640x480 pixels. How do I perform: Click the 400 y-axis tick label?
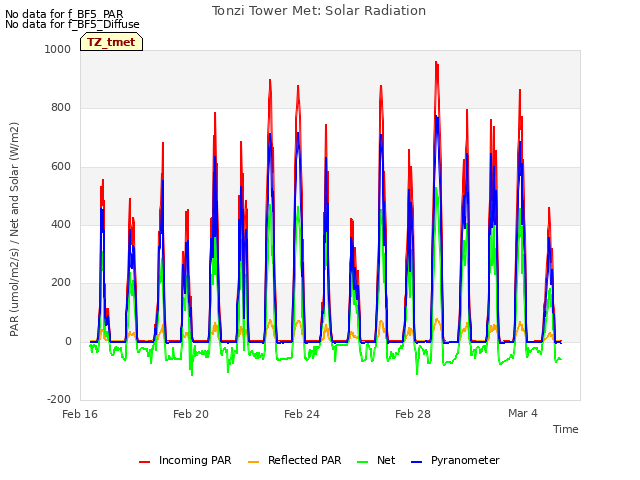[61, 224]
